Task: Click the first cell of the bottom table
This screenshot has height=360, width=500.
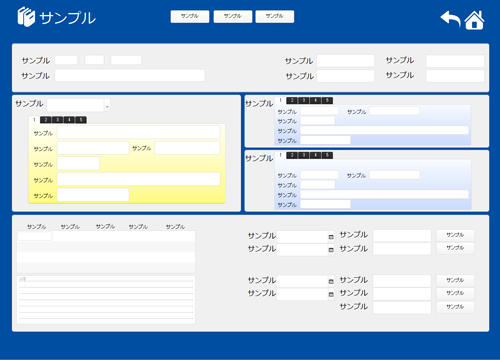Action: (35, 236)
